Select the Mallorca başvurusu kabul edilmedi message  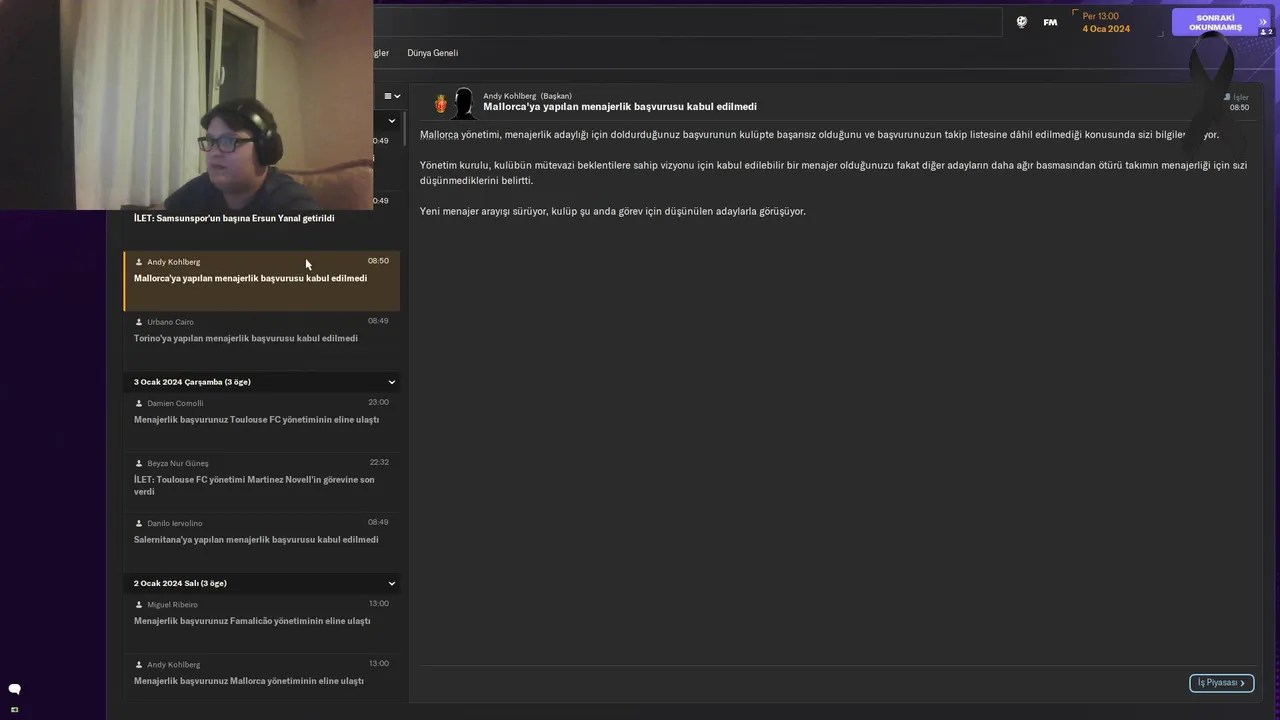262,280
